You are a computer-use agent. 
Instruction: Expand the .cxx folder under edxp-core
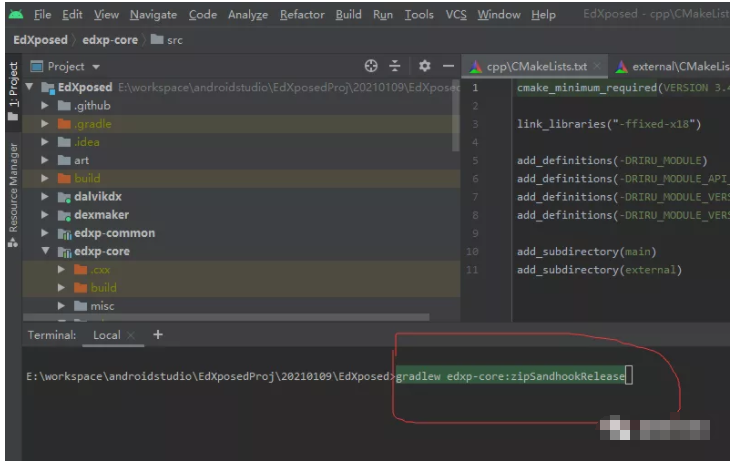pos(61,269)
